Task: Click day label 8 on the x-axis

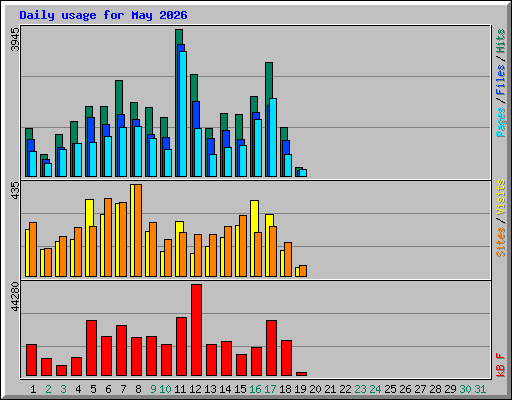Action: pyautogui.click(x=138, y=389)
